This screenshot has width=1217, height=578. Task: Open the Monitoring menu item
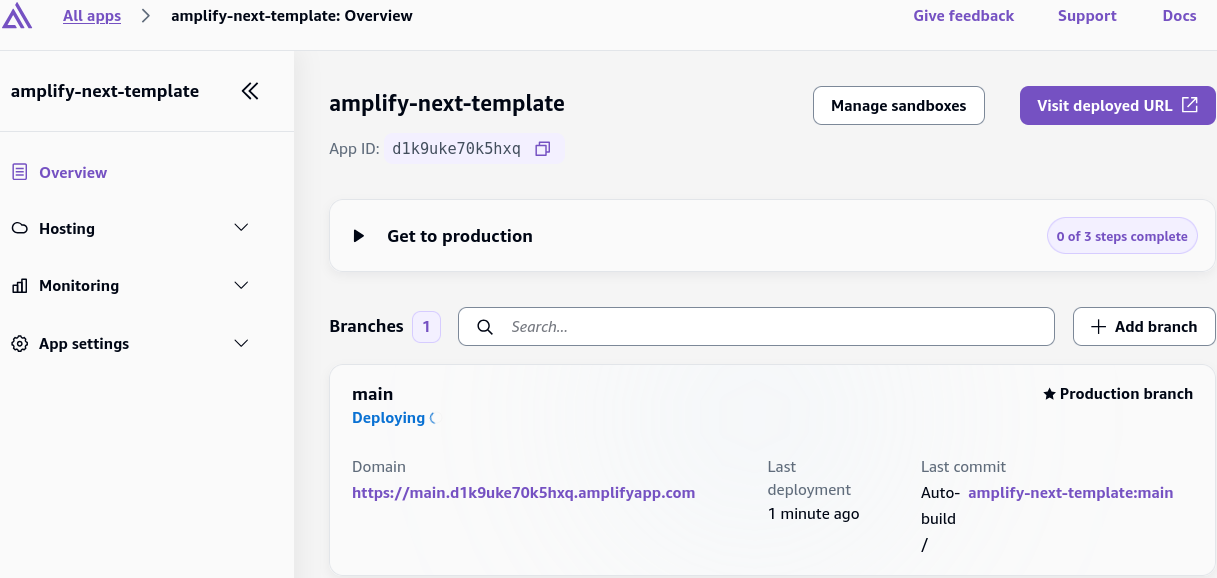[x=78, y=286]
